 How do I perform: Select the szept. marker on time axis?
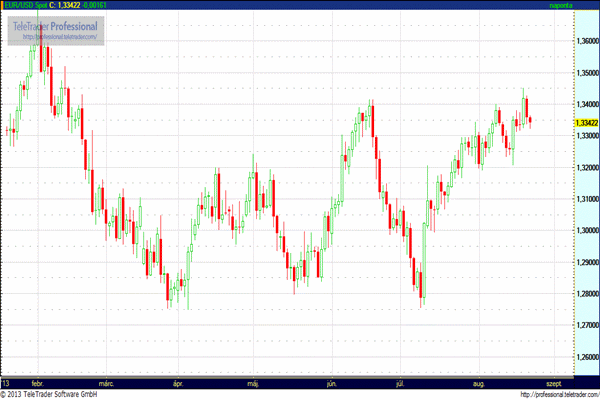pyautogui.click(x=553, y=382)
